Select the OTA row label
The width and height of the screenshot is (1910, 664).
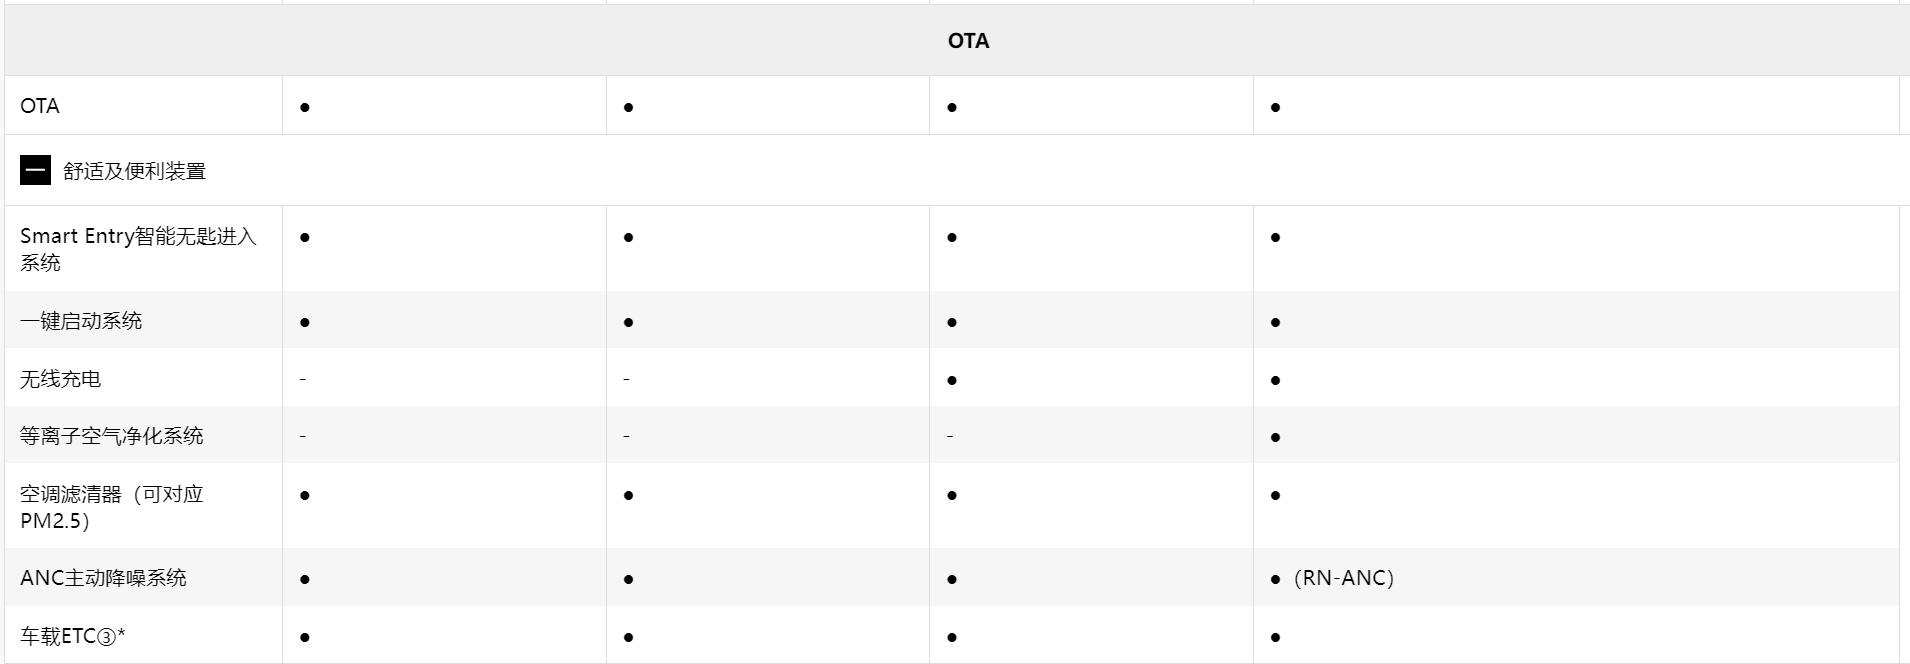(x=40, y=106)
